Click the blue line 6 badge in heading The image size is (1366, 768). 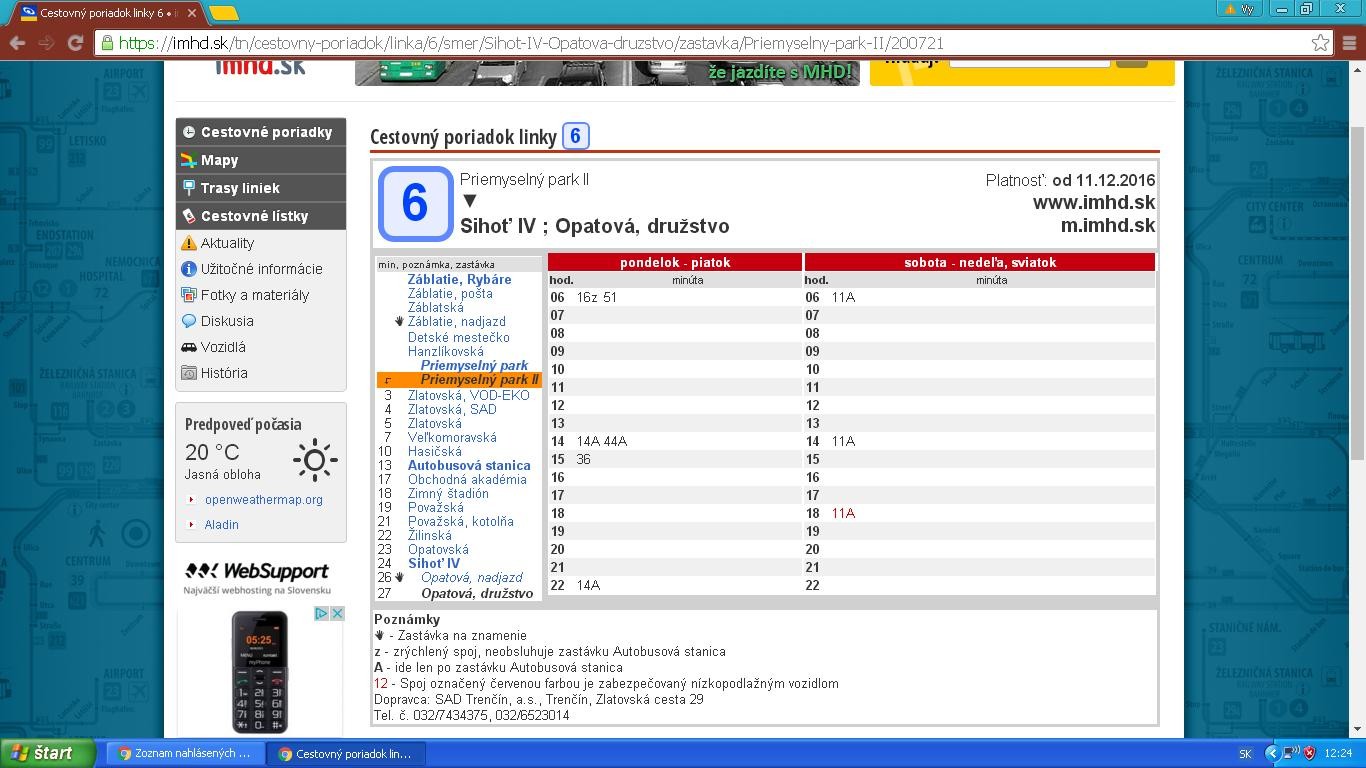(x=575, y=136)
